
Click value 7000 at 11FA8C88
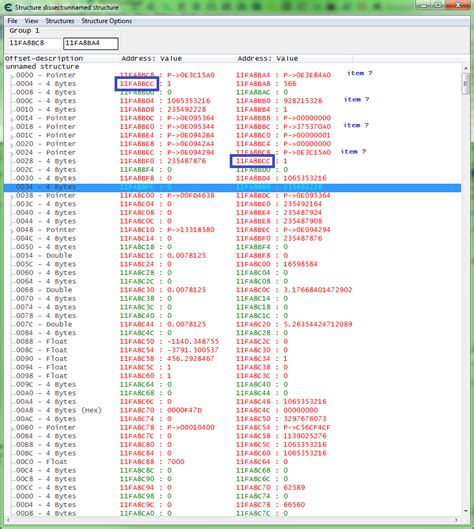176,462
